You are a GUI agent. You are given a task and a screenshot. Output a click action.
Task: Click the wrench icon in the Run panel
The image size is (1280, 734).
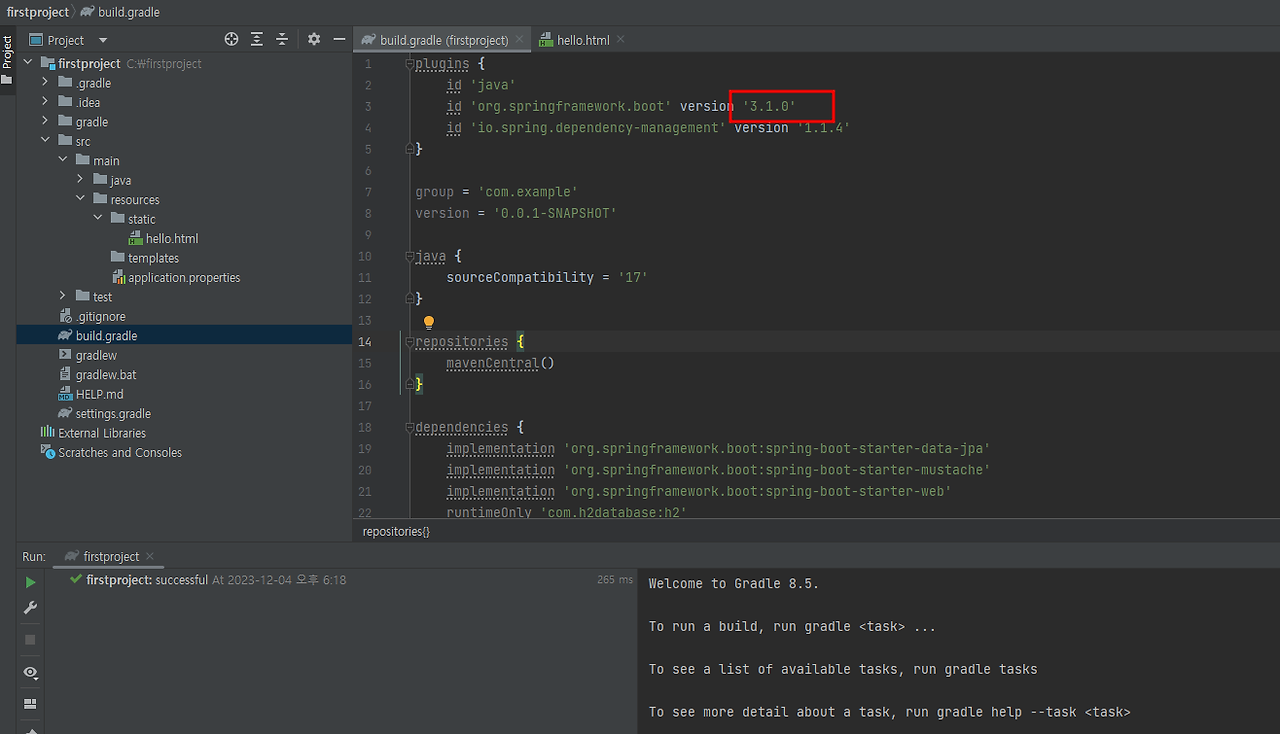coord(30,608)
